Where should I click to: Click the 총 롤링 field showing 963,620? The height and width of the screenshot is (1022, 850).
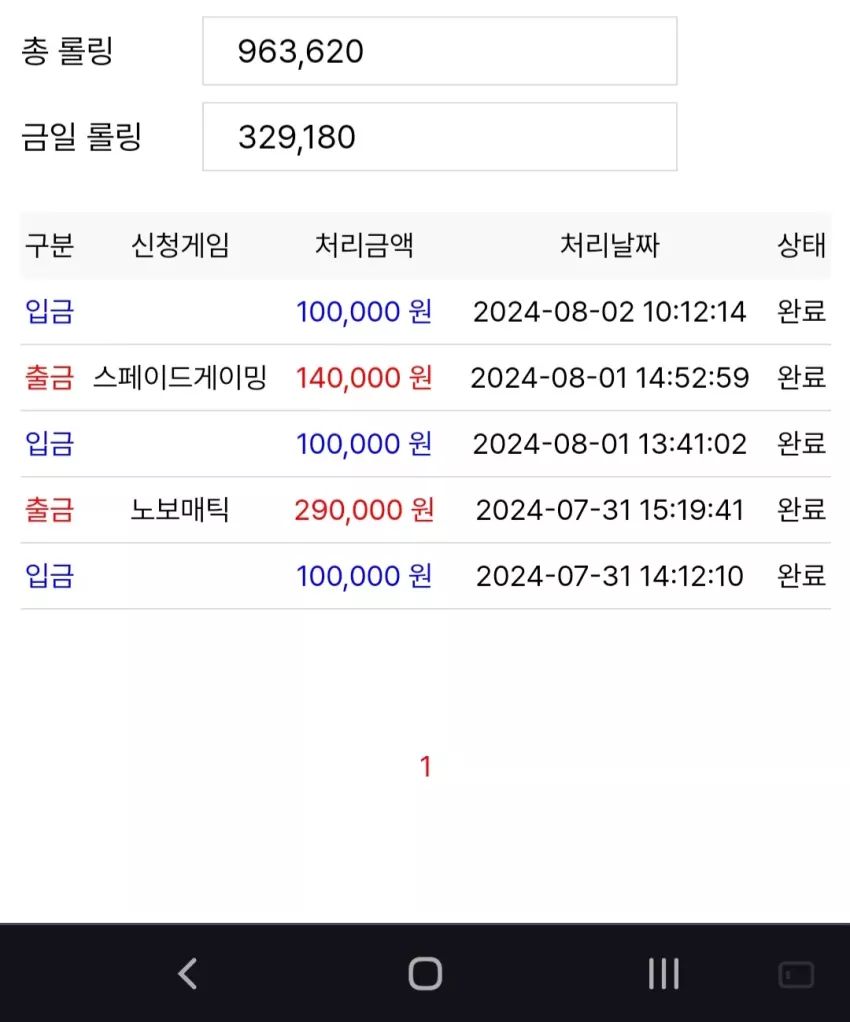tap(439, 51)
